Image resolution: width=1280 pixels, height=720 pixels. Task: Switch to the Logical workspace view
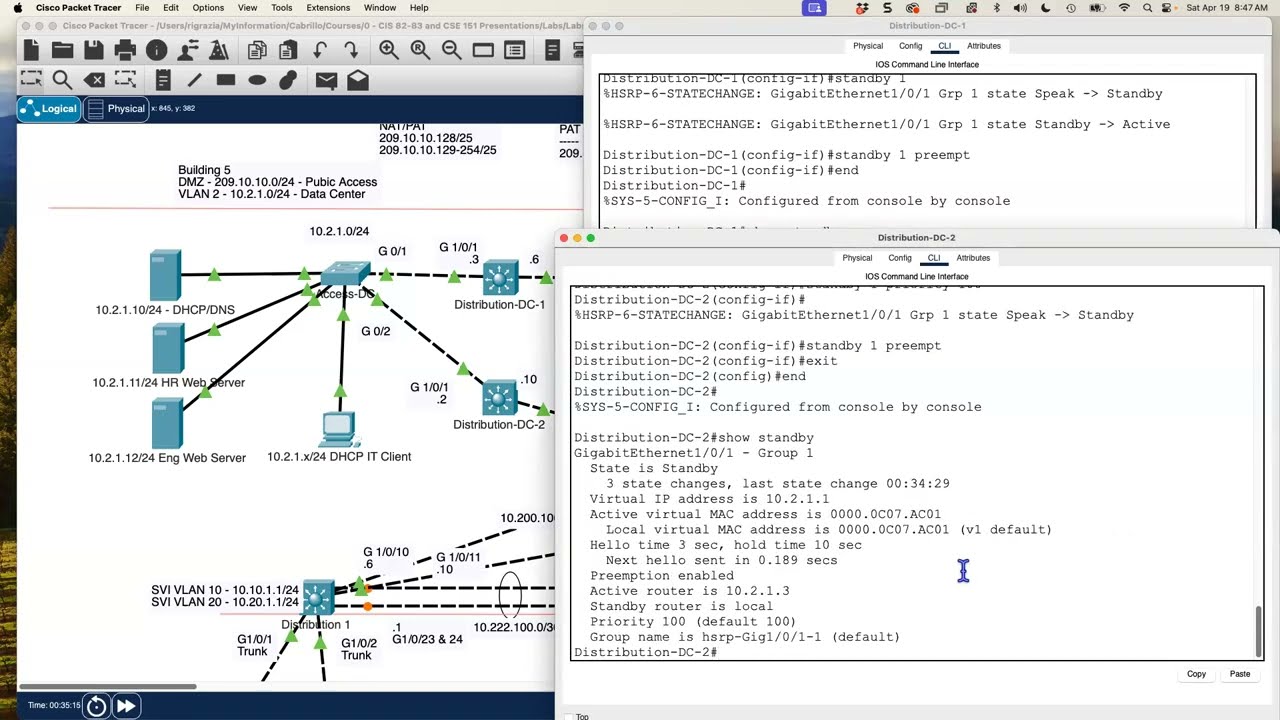click(x=48, y=109)
